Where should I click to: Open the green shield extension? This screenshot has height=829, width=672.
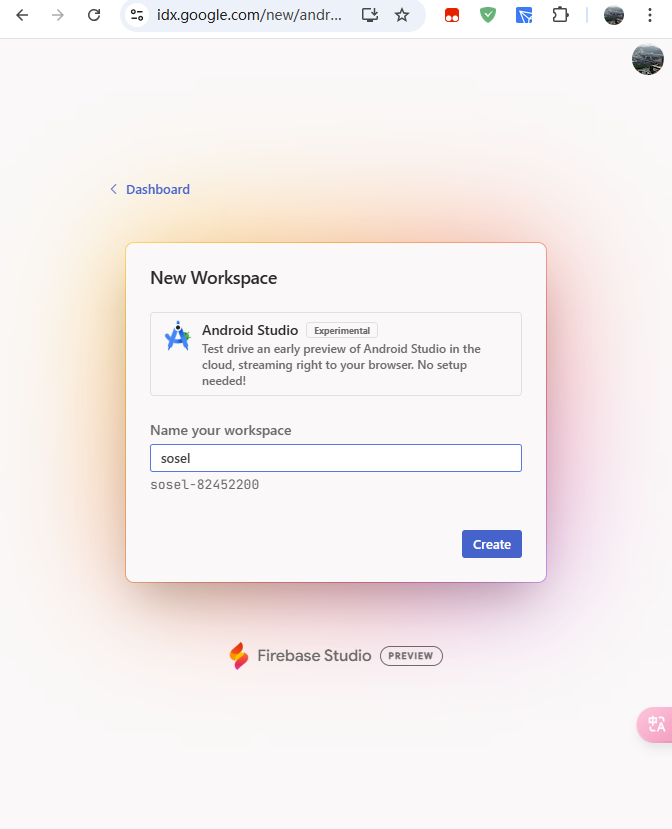click(x=487, y=15)
